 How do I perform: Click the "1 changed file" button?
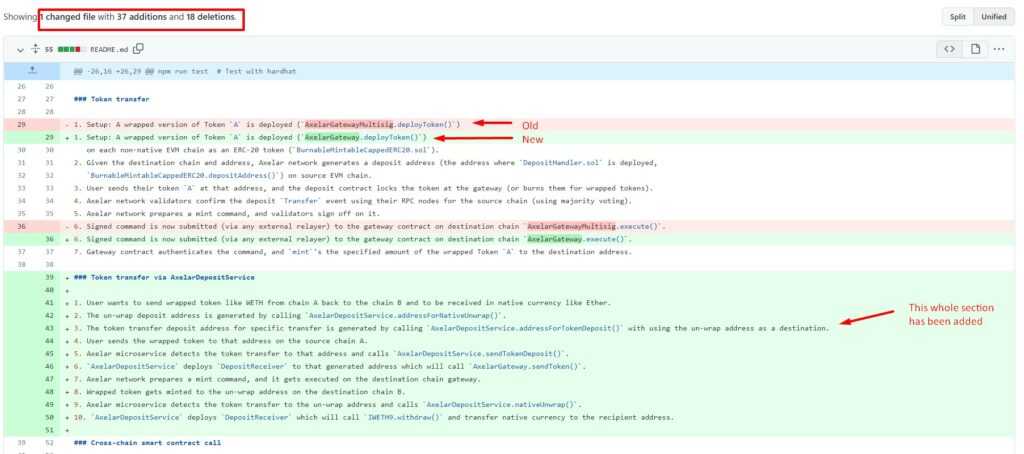[69, 18]
